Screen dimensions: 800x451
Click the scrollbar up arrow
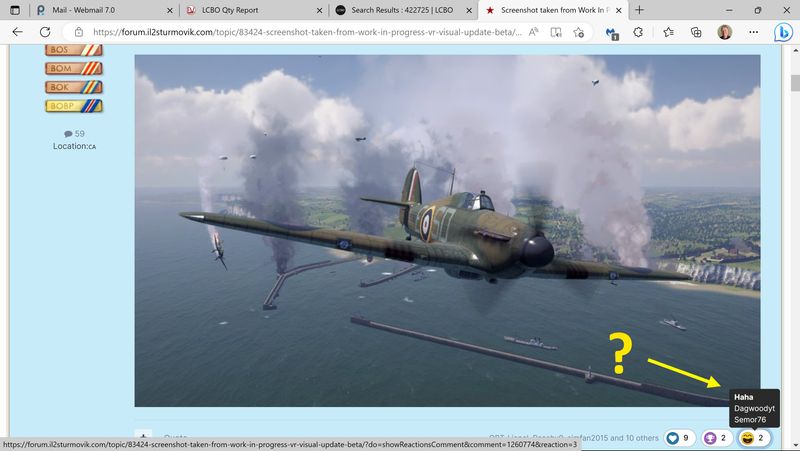(x=795, y=51)
